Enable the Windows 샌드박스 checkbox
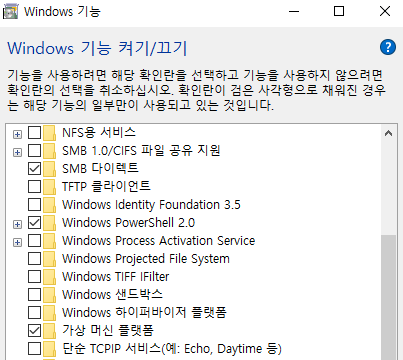 click(x=34, y=295)
